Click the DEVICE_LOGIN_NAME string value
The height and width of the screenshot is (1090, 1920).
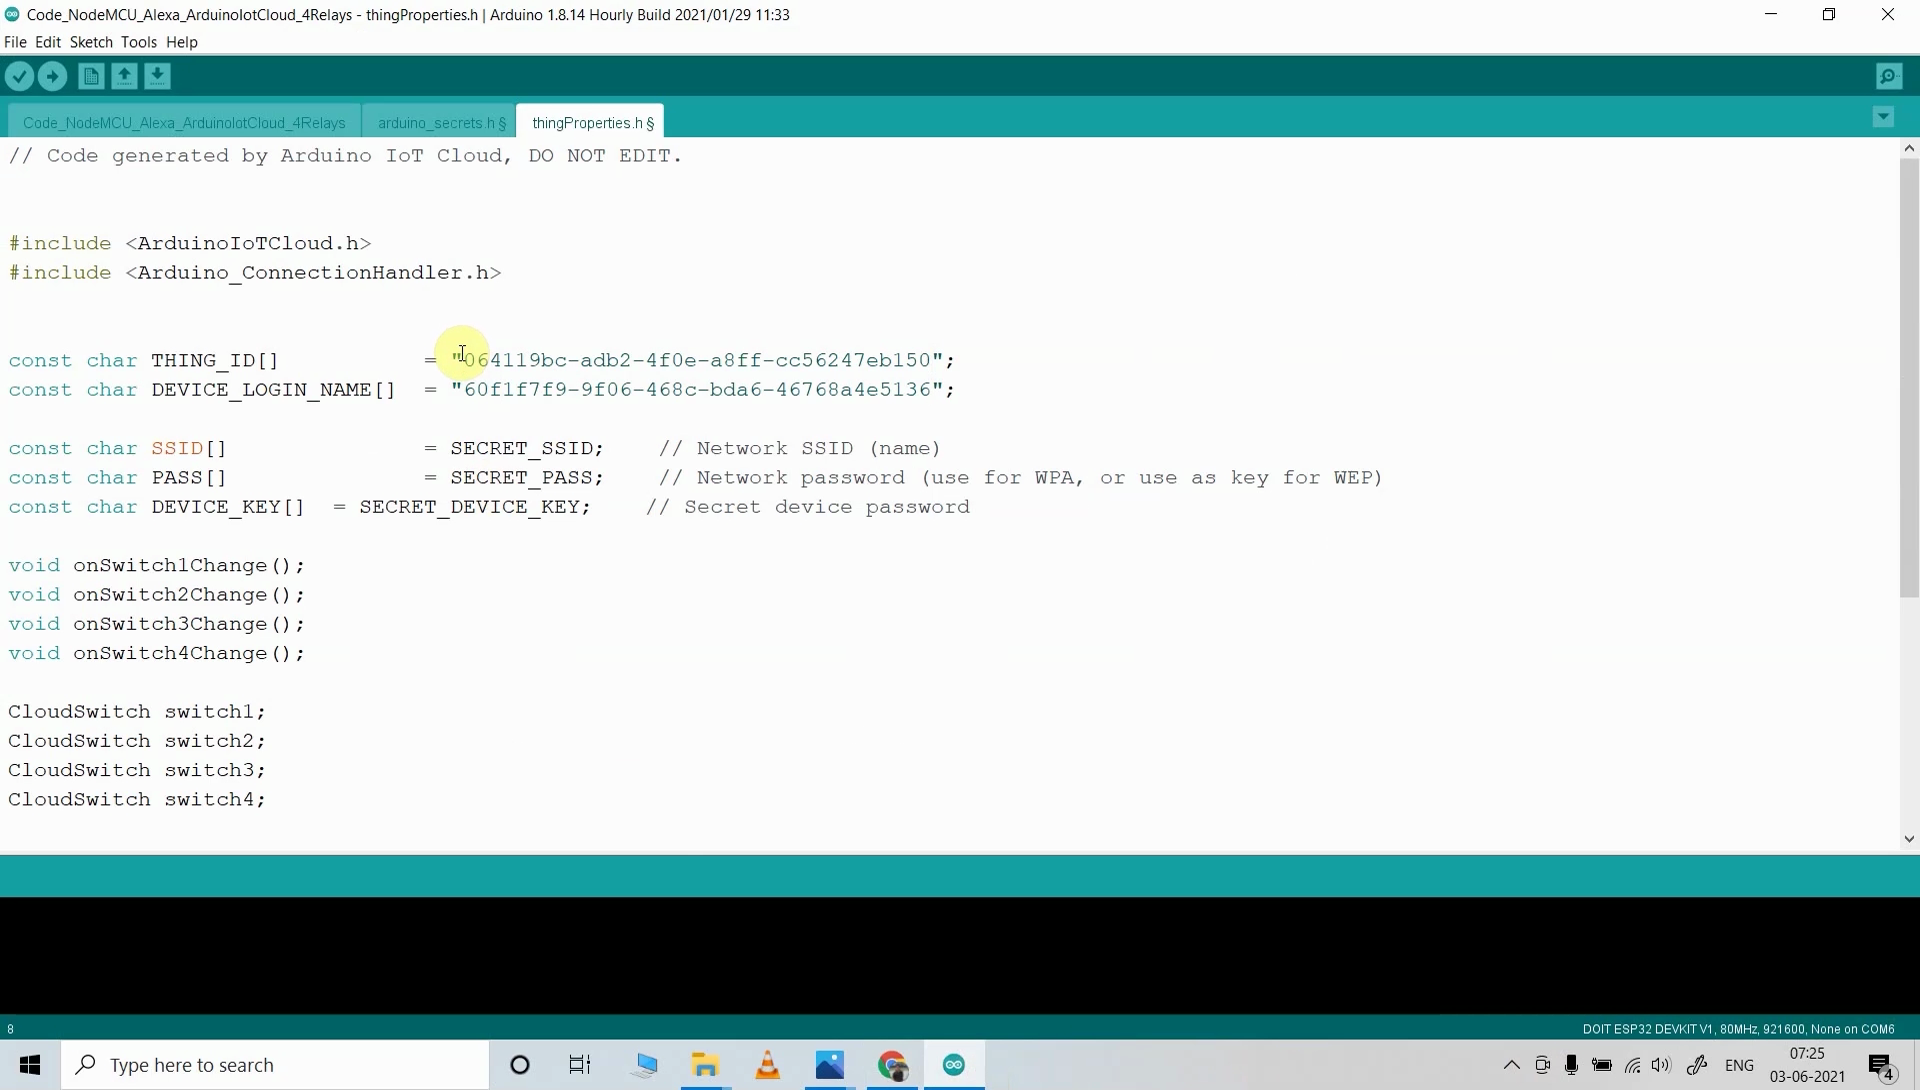[696, 389]
